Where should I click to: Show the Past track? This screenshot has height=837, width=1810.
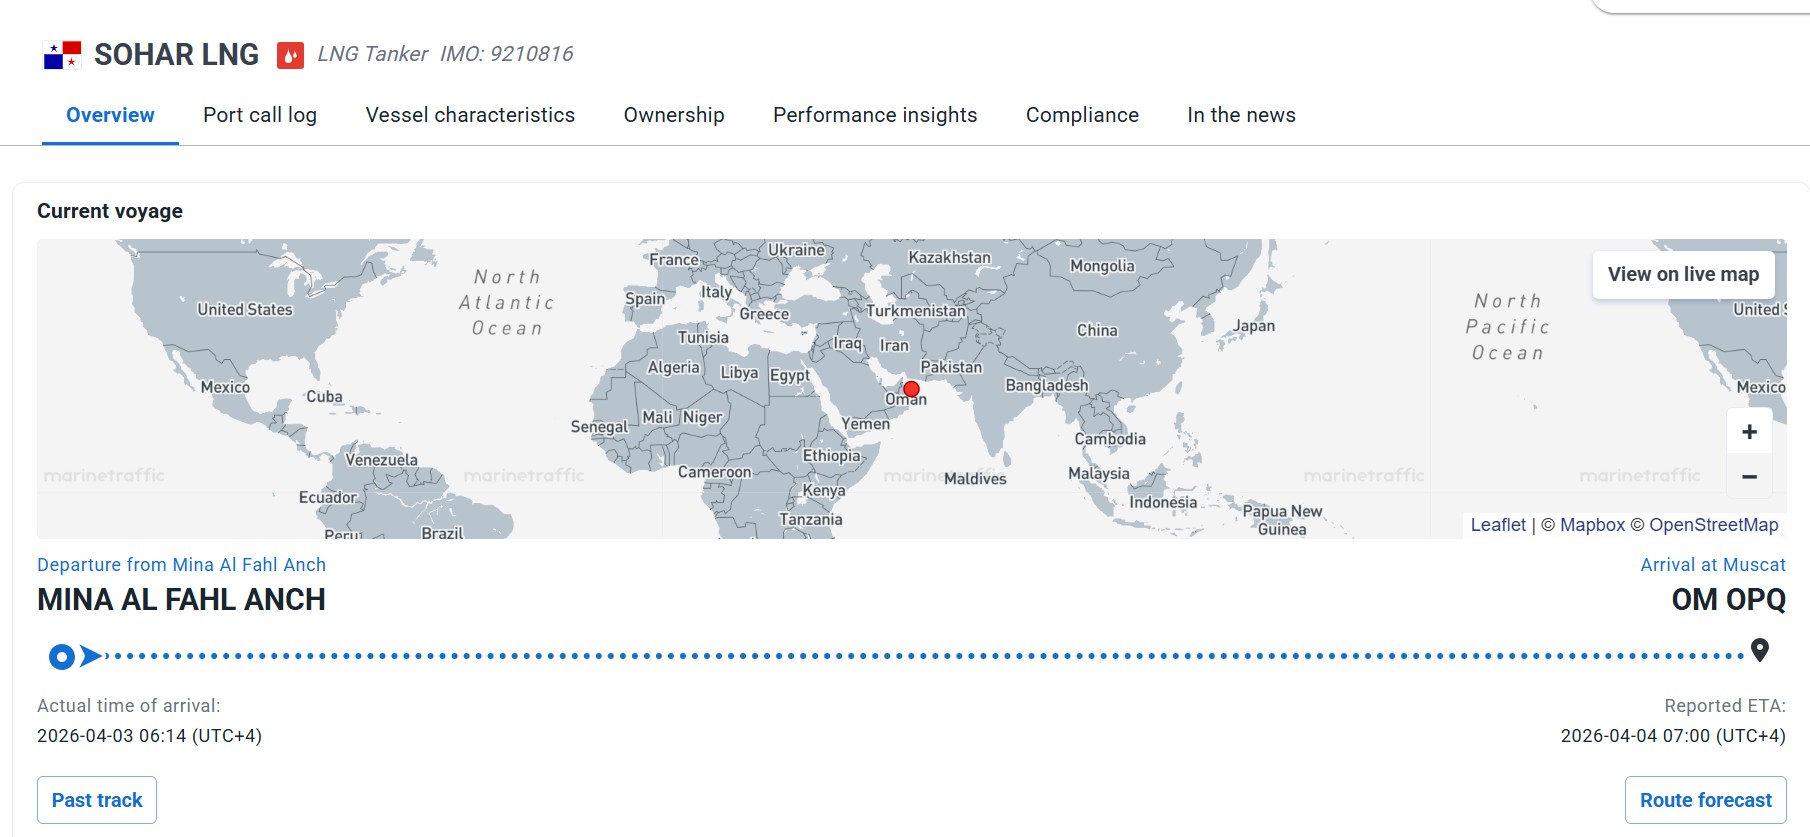coord(97,800)
